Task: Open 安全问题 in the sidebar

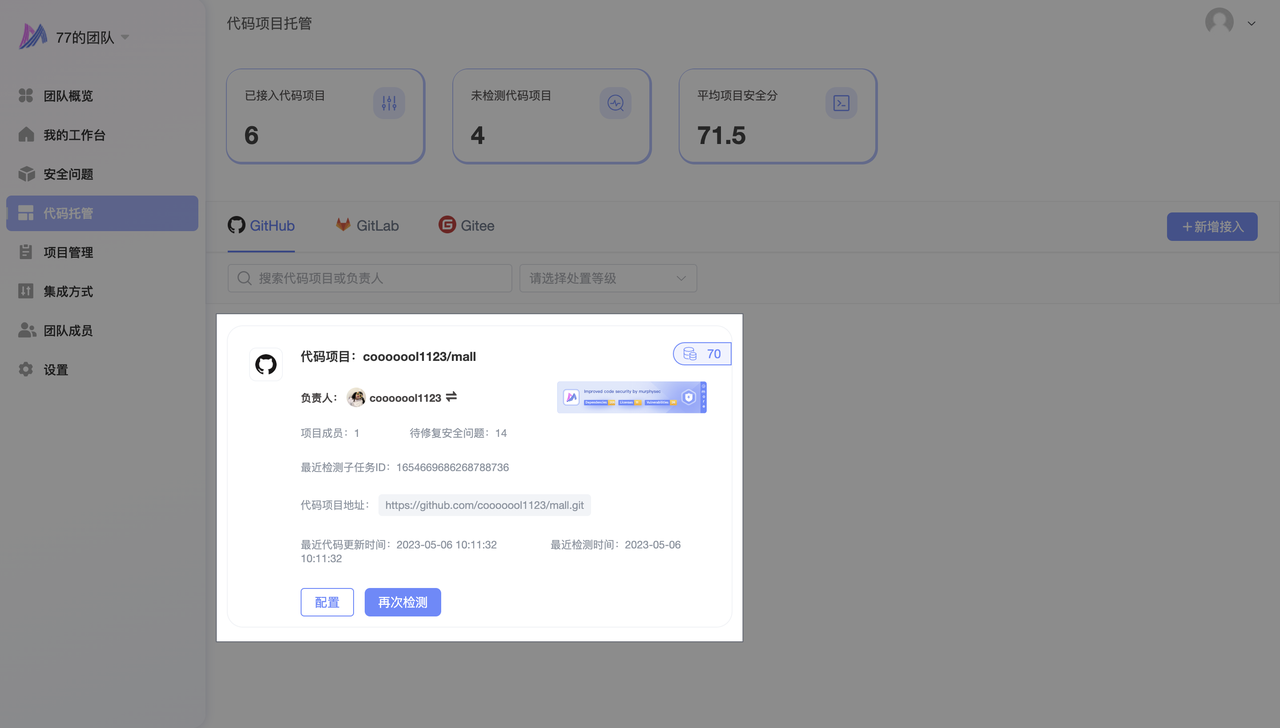Action: 68,174
